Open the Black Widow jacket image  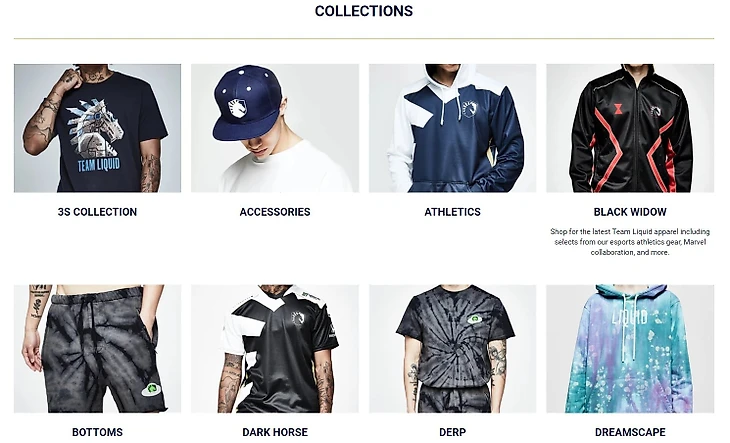[630, 128]
